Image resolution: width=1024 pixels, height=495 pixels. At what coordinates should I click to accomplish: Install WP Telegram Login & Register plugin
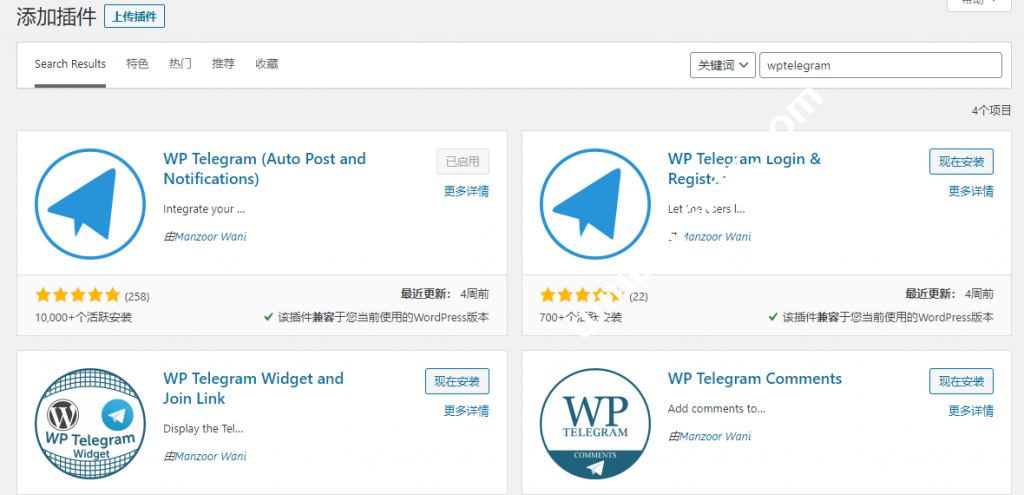click(x=961, y=161)
